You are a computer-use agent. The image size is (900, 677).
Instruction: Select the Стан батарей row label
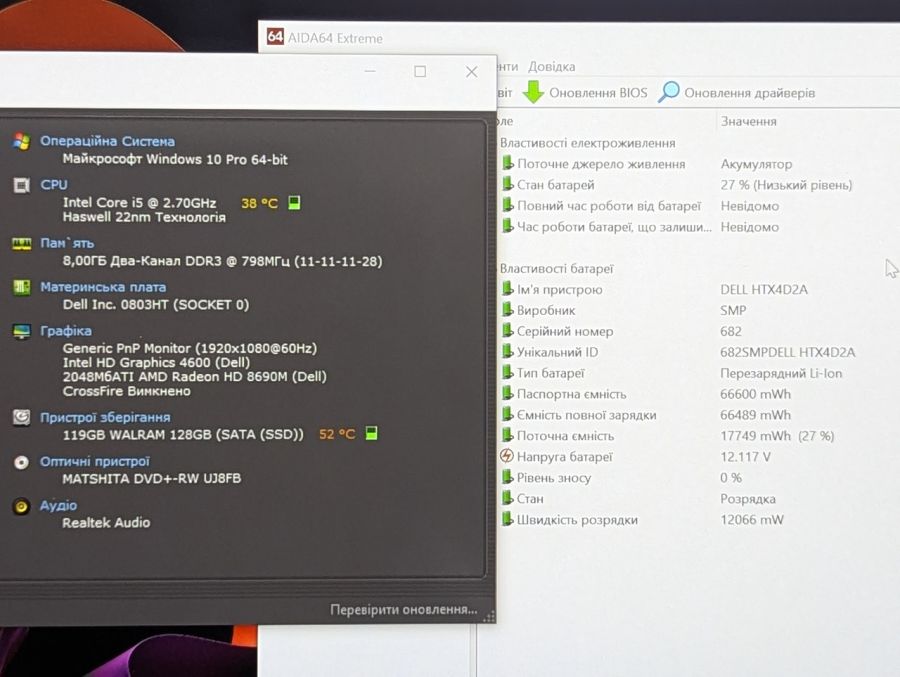(x=556, y=185)
